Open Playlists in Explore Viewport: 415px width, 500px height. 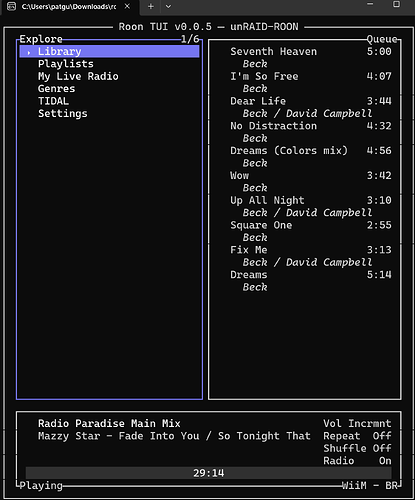click(66, 64)
